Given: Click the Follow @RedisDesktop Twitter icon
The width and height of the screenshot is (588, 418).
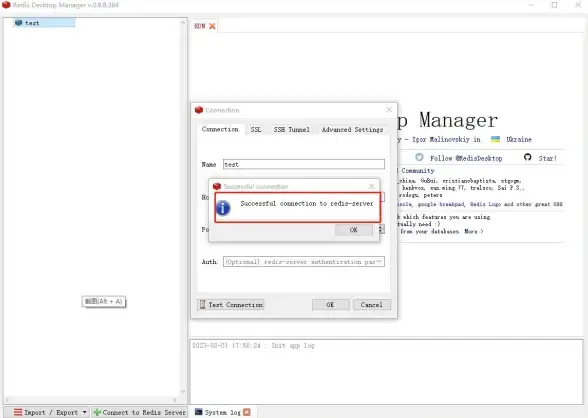Looking at the screenshot, I should point(419,157).
